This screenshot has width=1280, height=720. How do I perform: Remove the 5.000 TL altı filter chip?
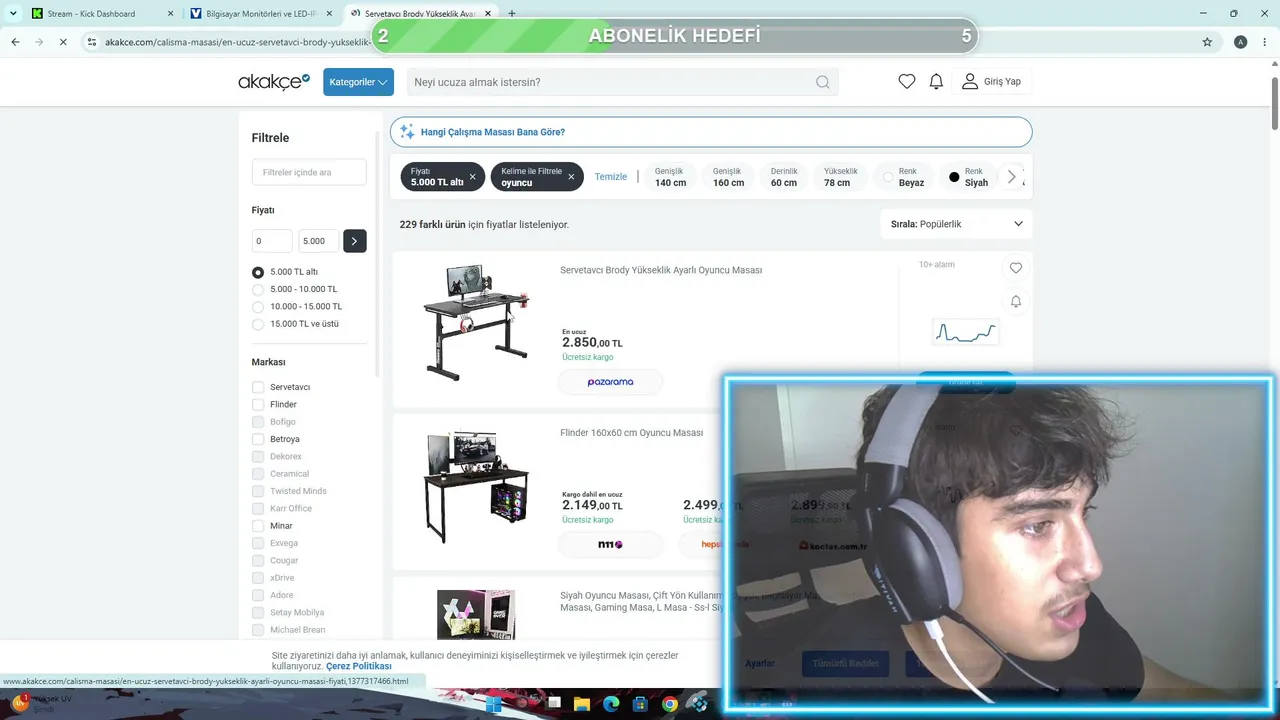click(473, 177)
